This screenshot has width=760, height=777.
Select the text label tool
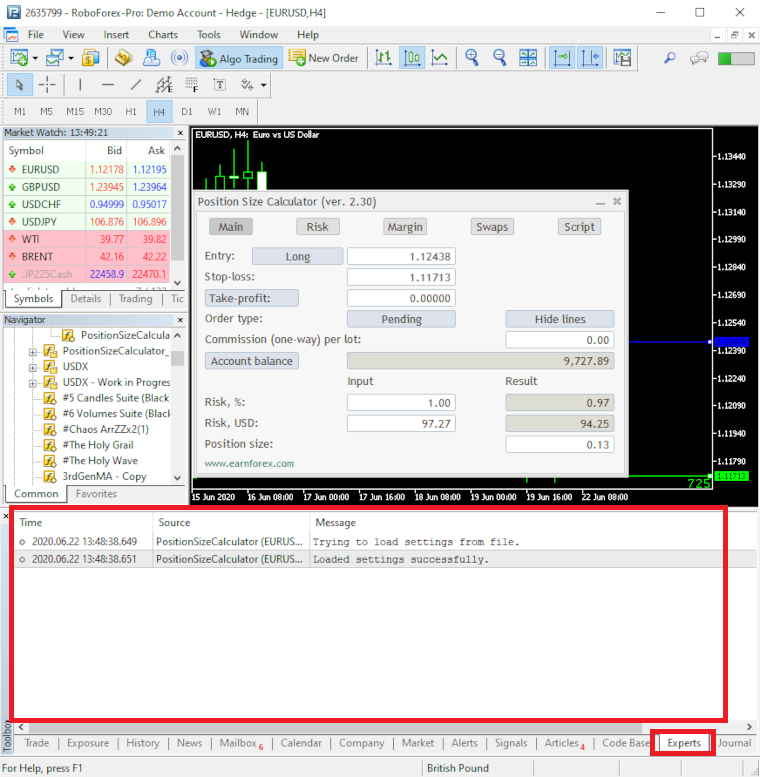[x=219, y=85]
